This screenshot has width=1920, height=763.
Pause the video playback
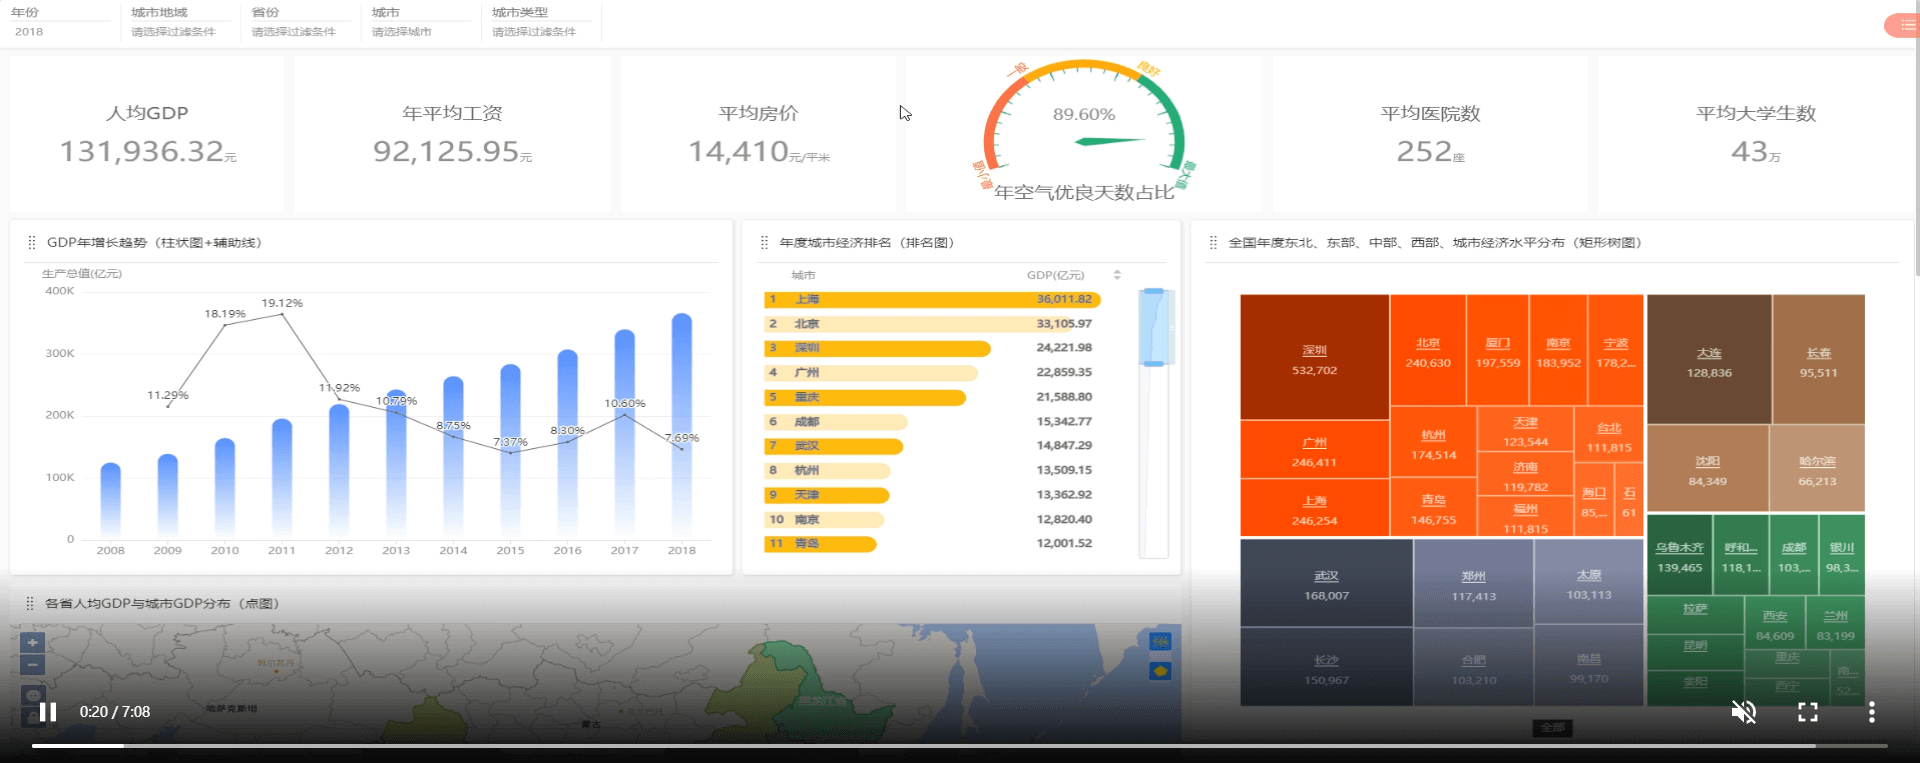point(47,712)
